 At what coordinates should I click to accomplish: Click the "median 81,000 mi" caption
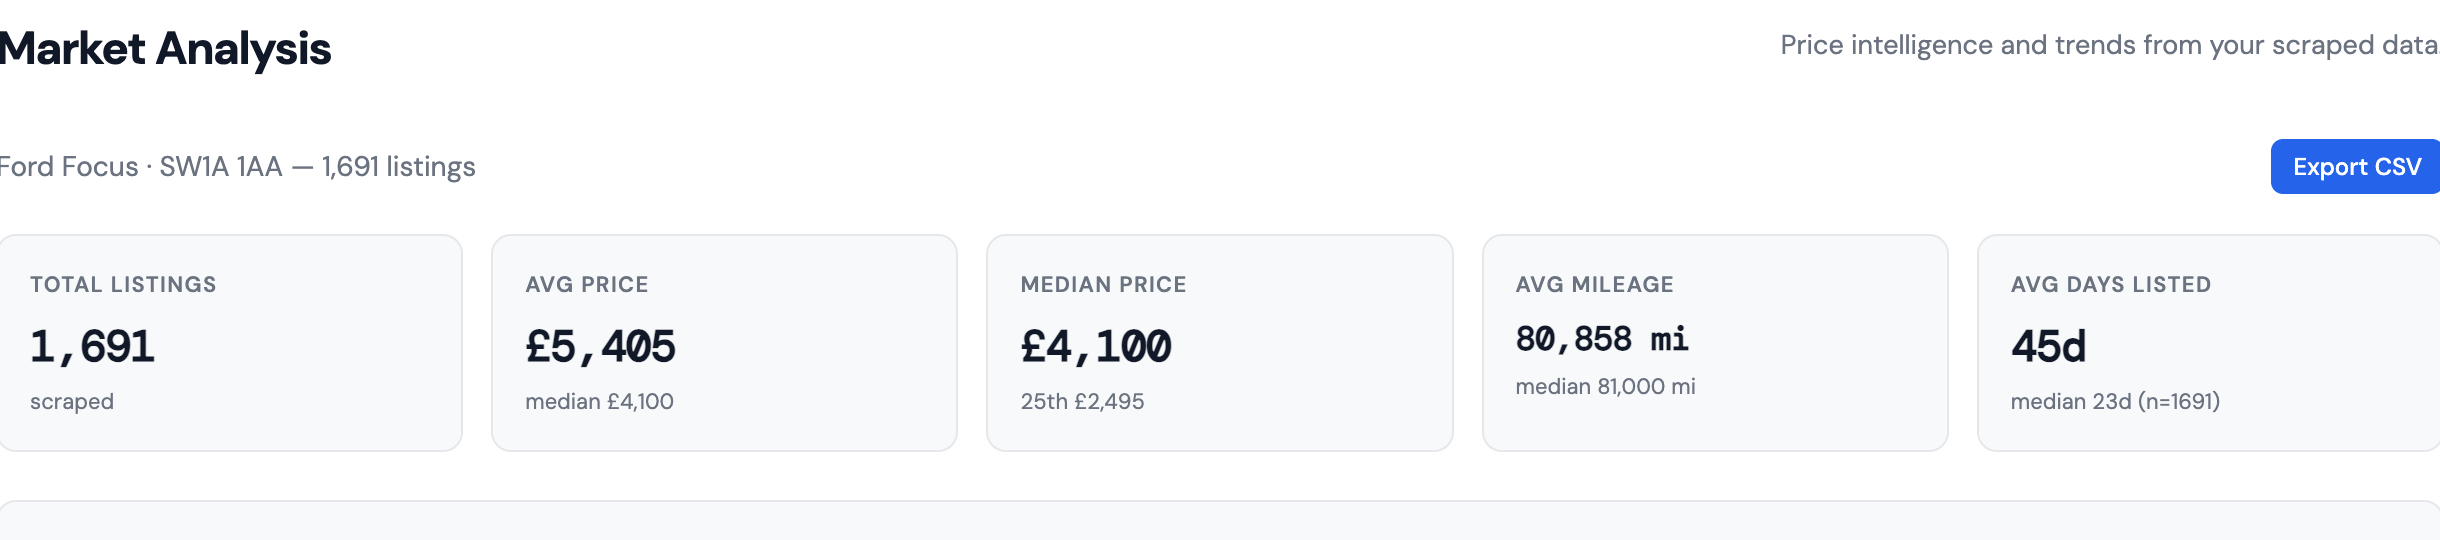pos(1605,387)
